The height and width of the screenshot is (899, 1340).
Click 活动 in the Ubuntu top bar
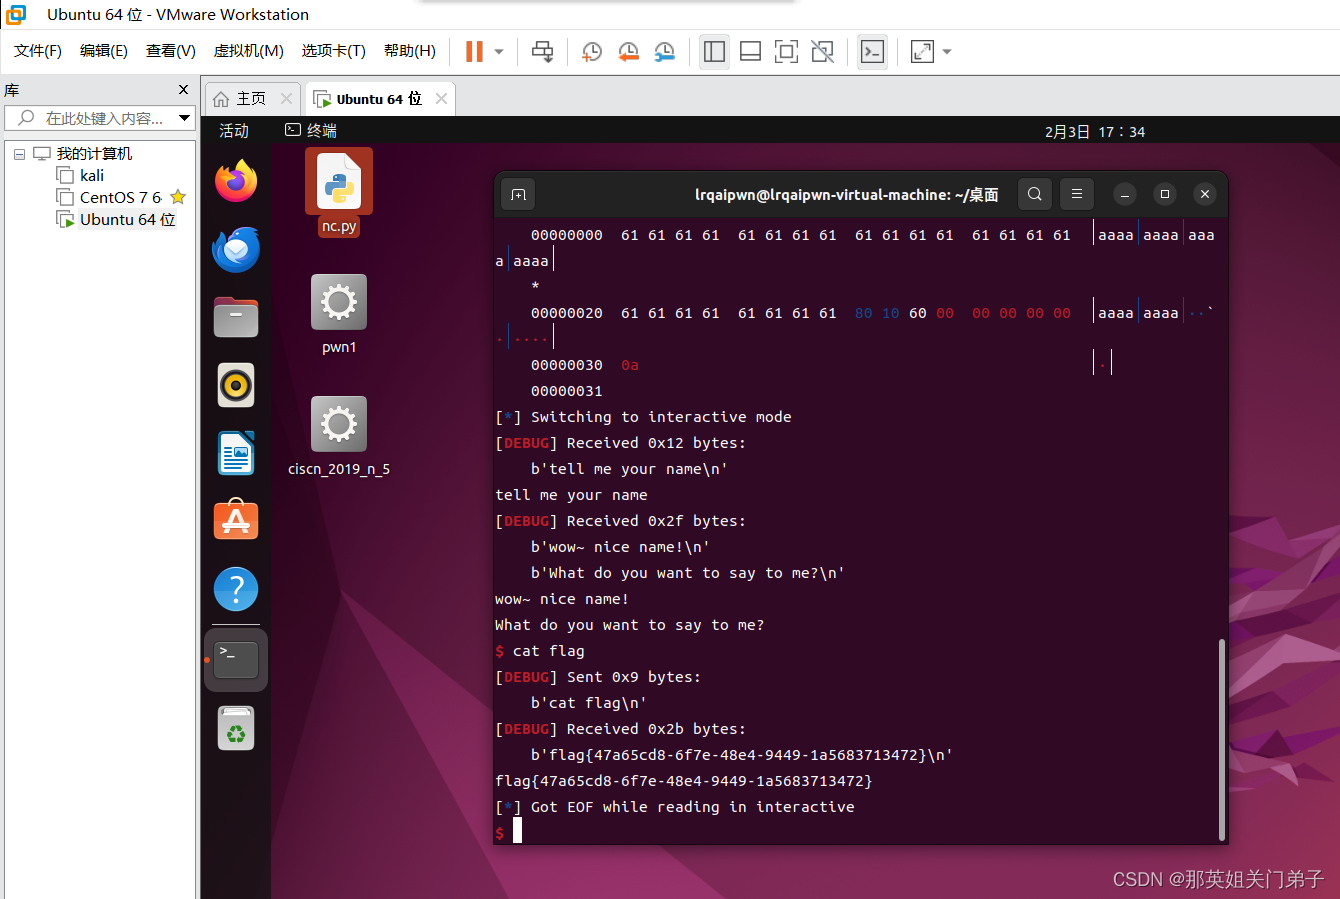click(x=234, y=131)
